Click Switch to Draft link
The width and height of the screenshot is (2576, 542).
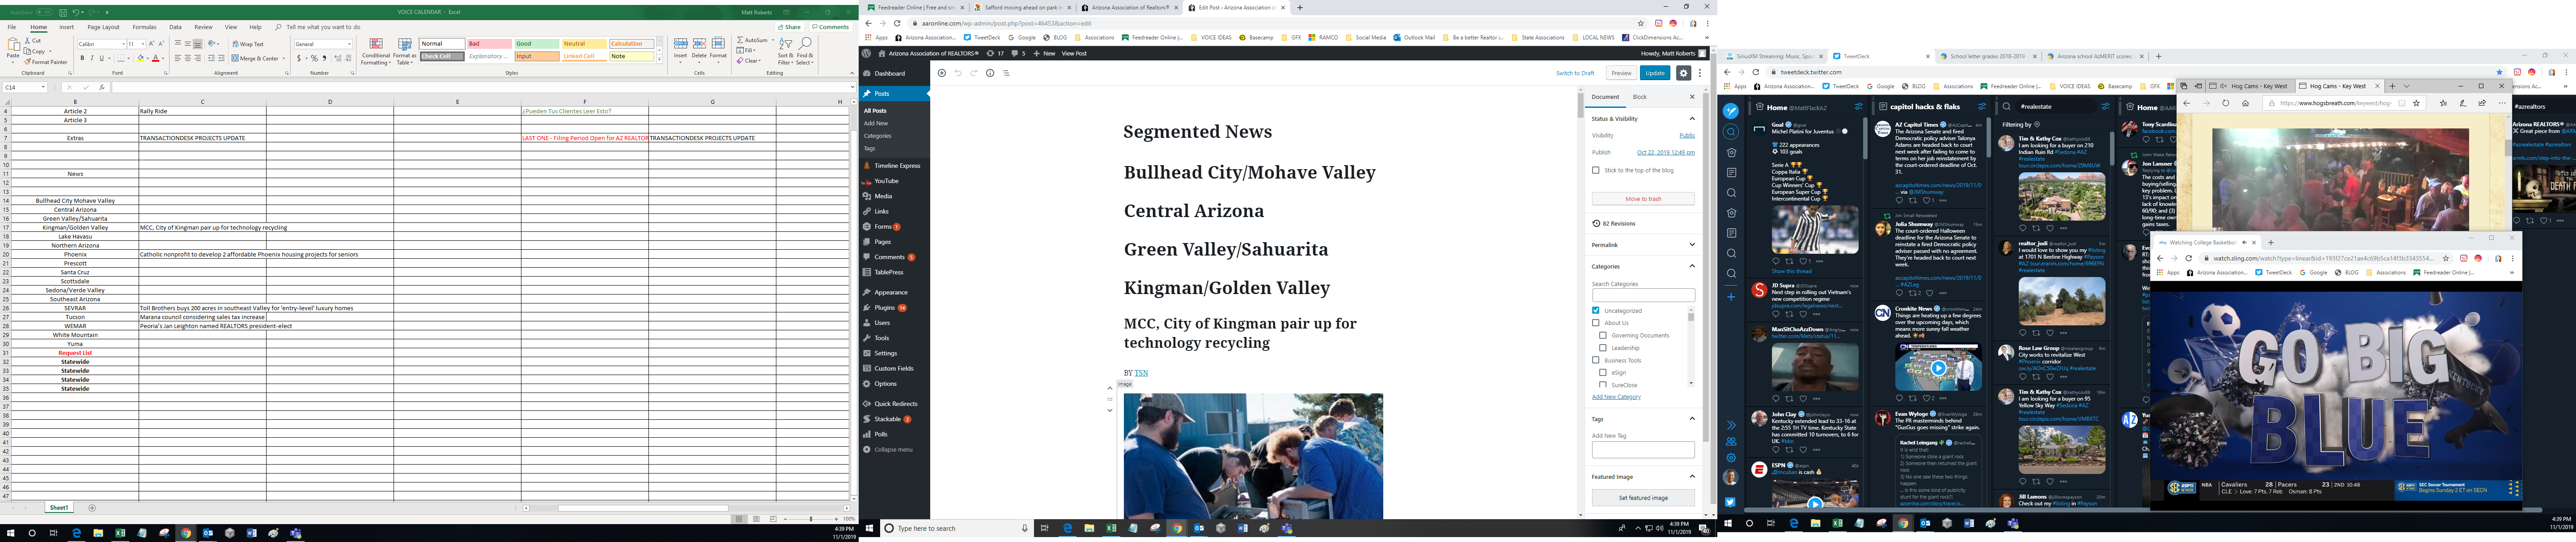pyautogui.click(x=1575, y=73)
